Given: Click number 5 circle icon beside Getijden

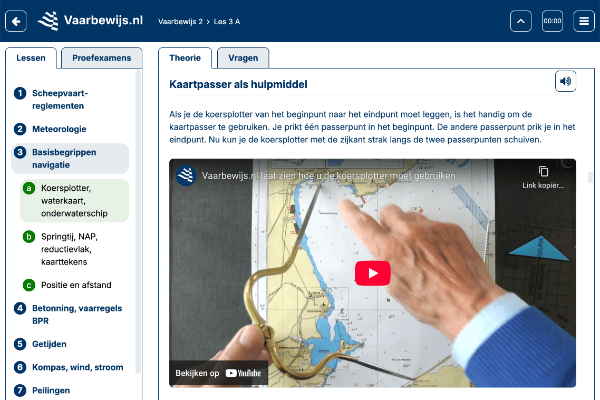Looking at the screenshot, I should [x=20, y=344].
